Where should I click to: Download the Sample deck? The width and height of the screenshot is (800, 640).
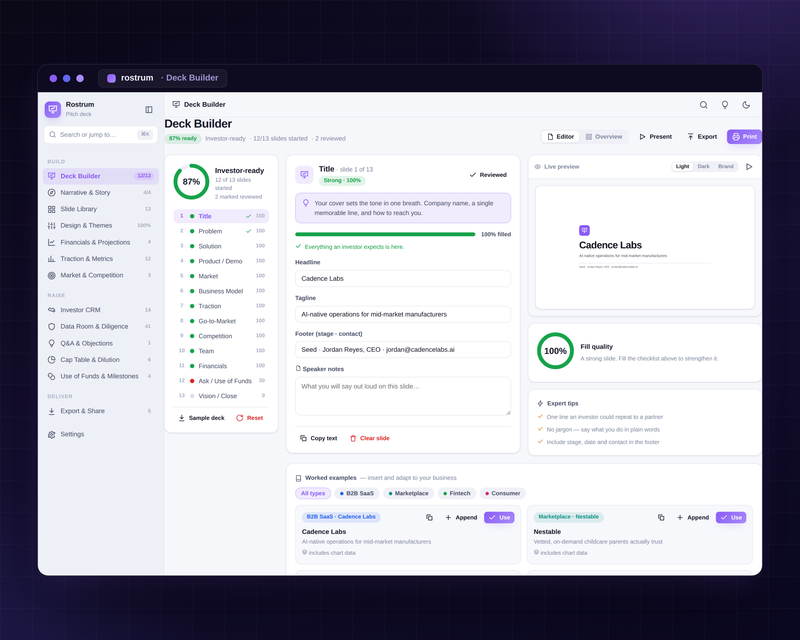pyautogui.click(x=202, y=418)
